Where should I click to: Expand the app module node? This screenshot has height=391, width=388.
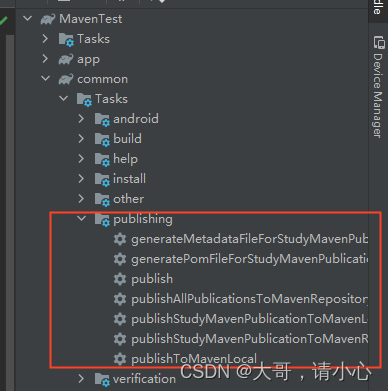pos(45,58)
